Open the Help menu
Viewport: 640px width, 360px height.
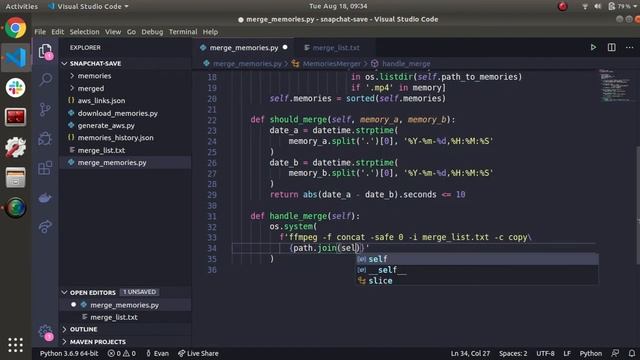tap(210, 32)
